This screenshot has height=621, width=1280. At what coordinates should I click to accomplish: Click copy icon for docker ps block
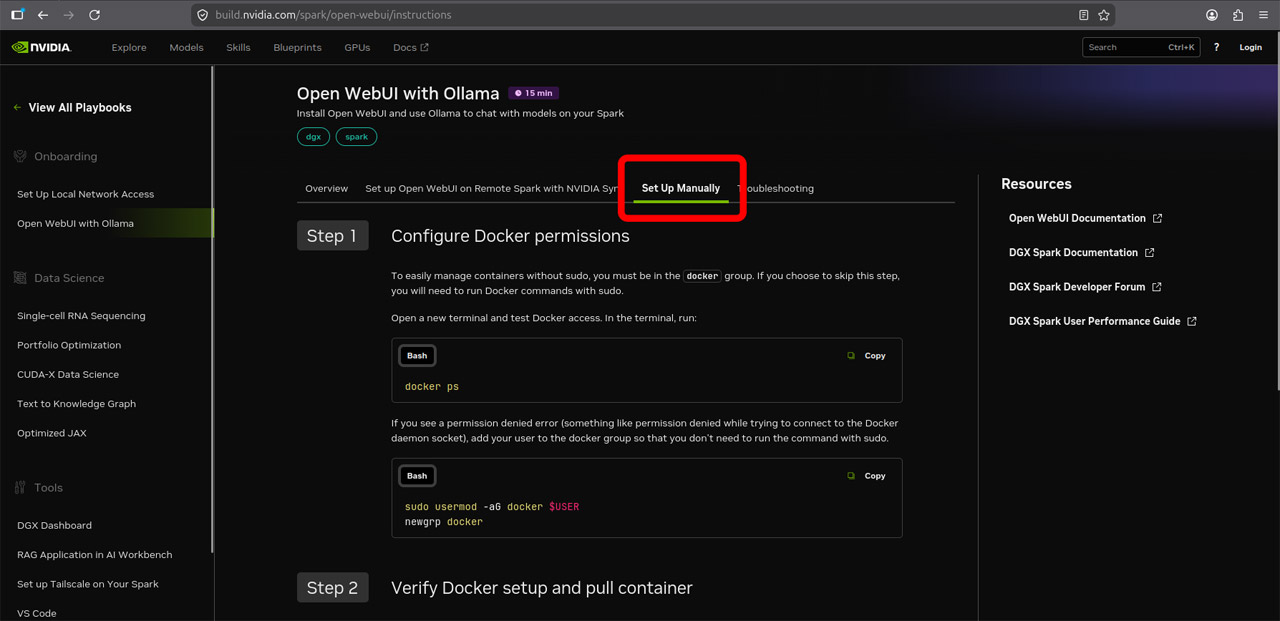point(851,356)
